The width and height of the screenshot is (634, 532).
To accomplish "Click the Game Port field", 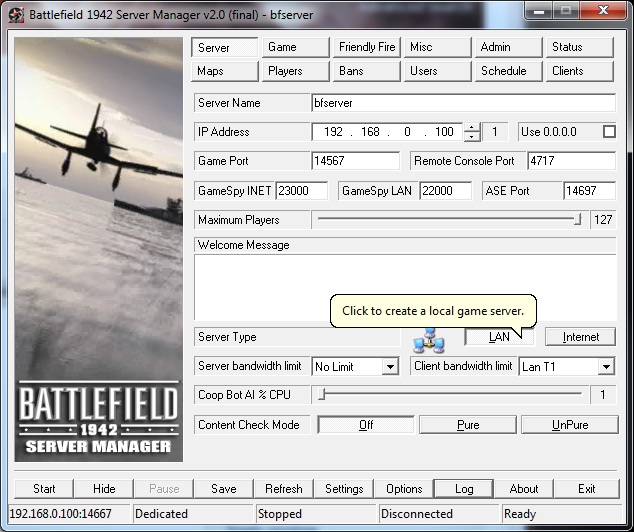I will pyautogui.click(x=355, y=161).
